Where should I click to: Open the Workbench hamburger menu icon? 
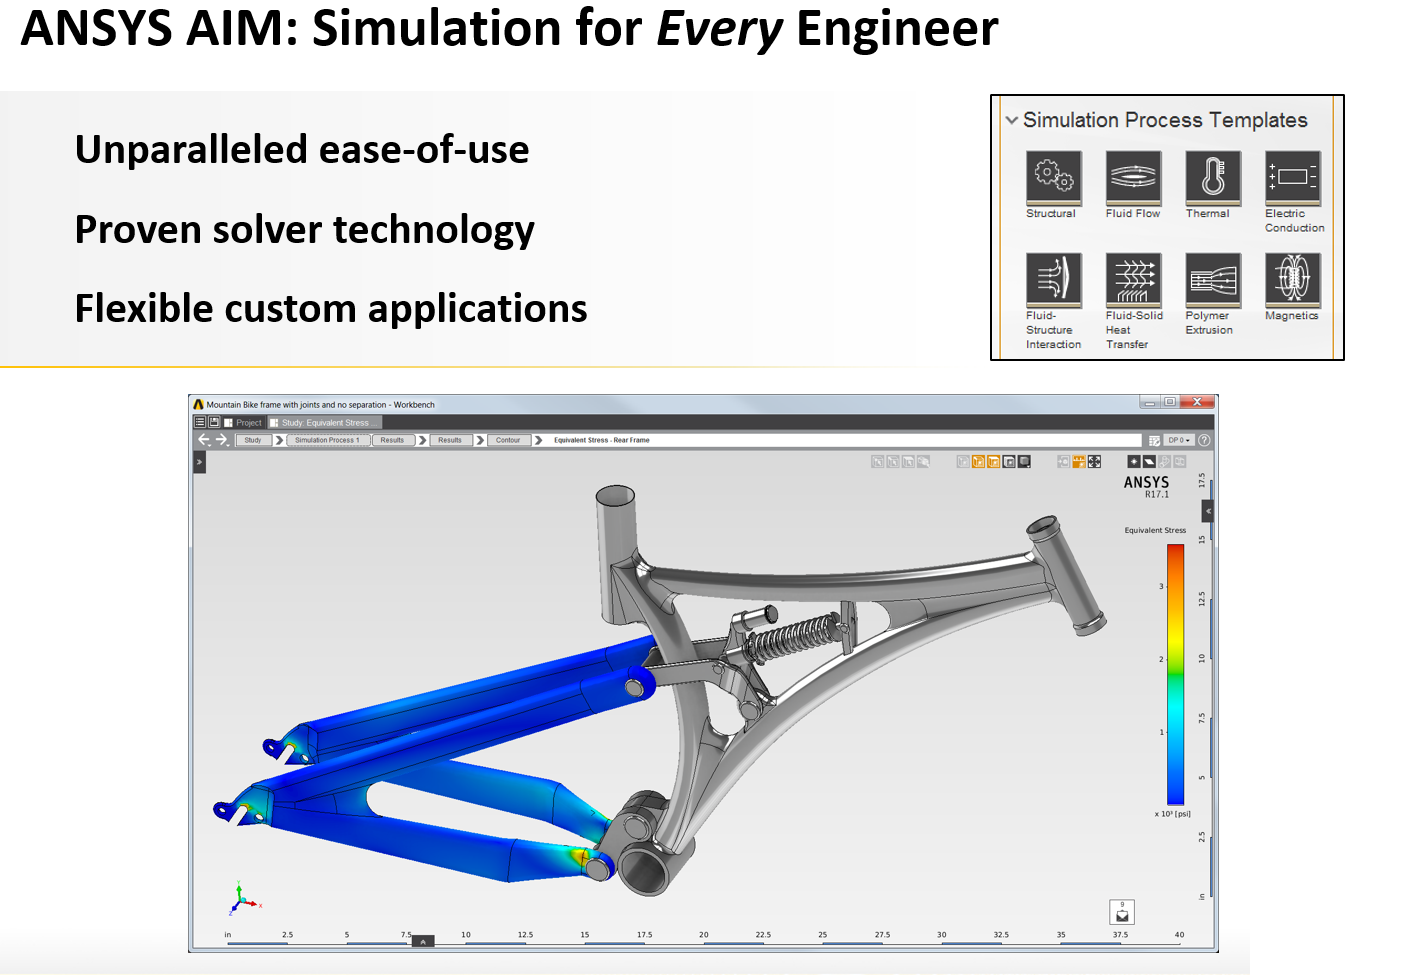click(199, 422)
